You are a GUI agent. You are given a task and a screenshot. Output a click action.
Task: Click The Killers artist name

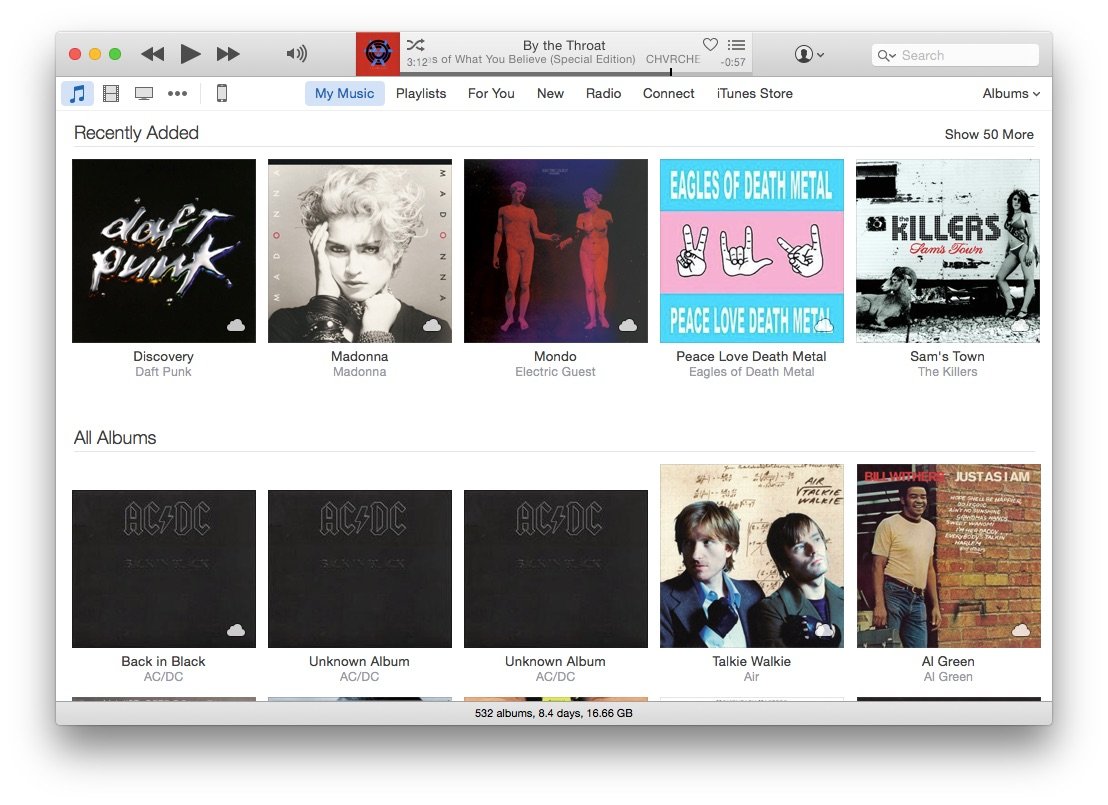tap(948, 372)
